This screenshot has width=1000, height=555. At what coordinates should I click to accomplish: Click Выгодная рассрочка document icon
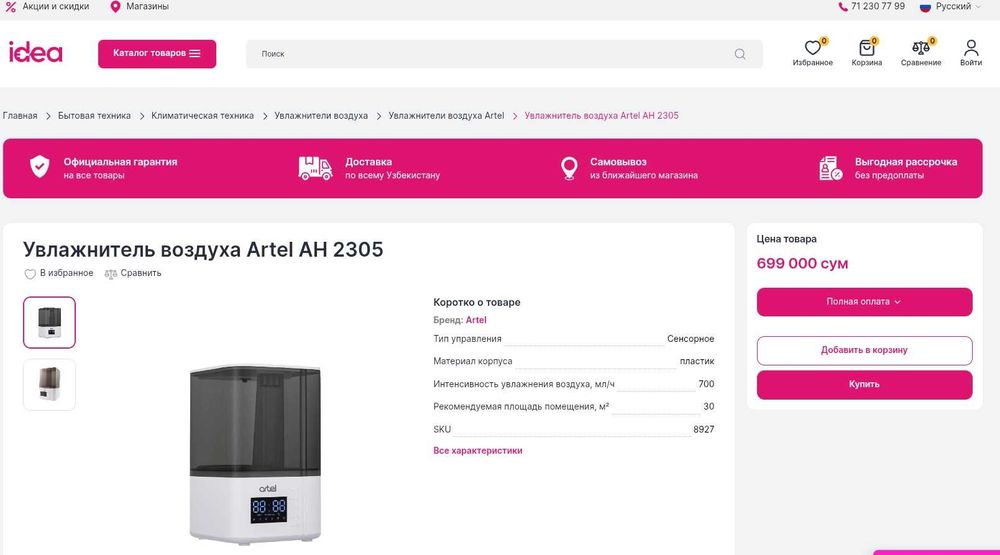[830, 168]
